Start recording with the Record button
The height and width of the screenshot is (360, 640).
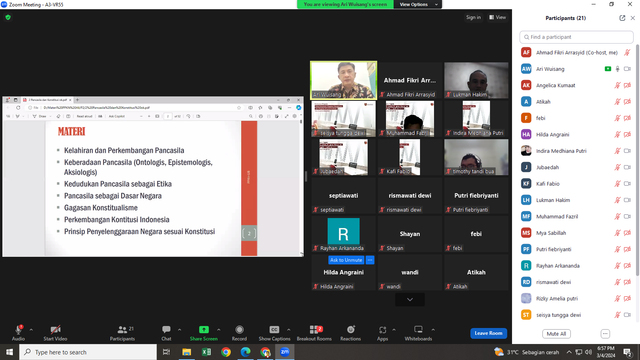coord(239,332)
